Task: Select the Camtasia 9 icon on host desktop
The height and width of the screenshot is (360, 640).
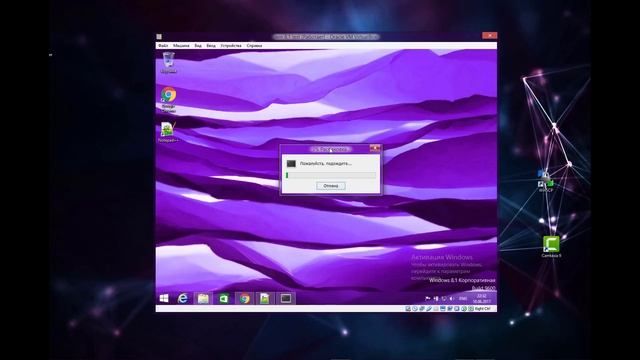Action: [x=551, y=247]
